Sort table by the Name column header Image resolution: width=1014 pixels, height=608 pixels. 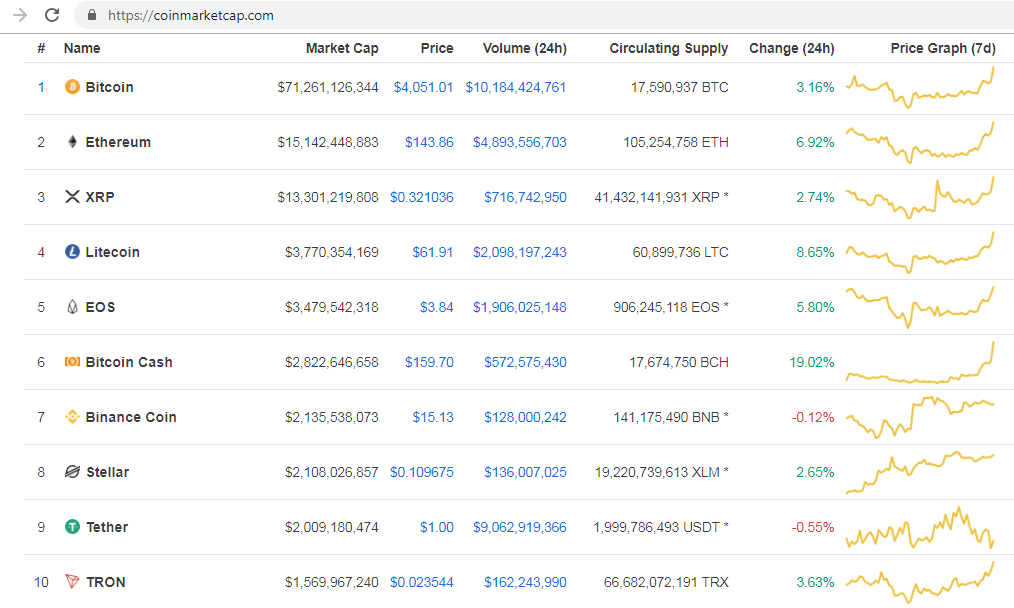(x=81, y=48)
